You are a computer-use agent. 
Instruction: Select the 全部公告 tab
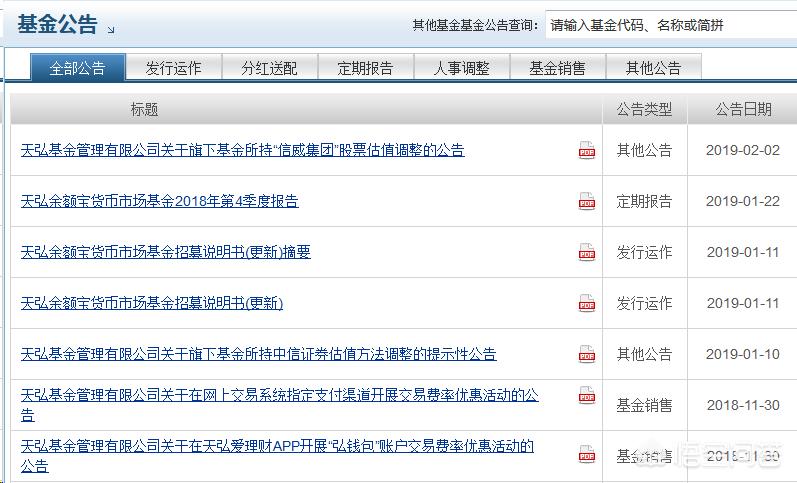77,68
